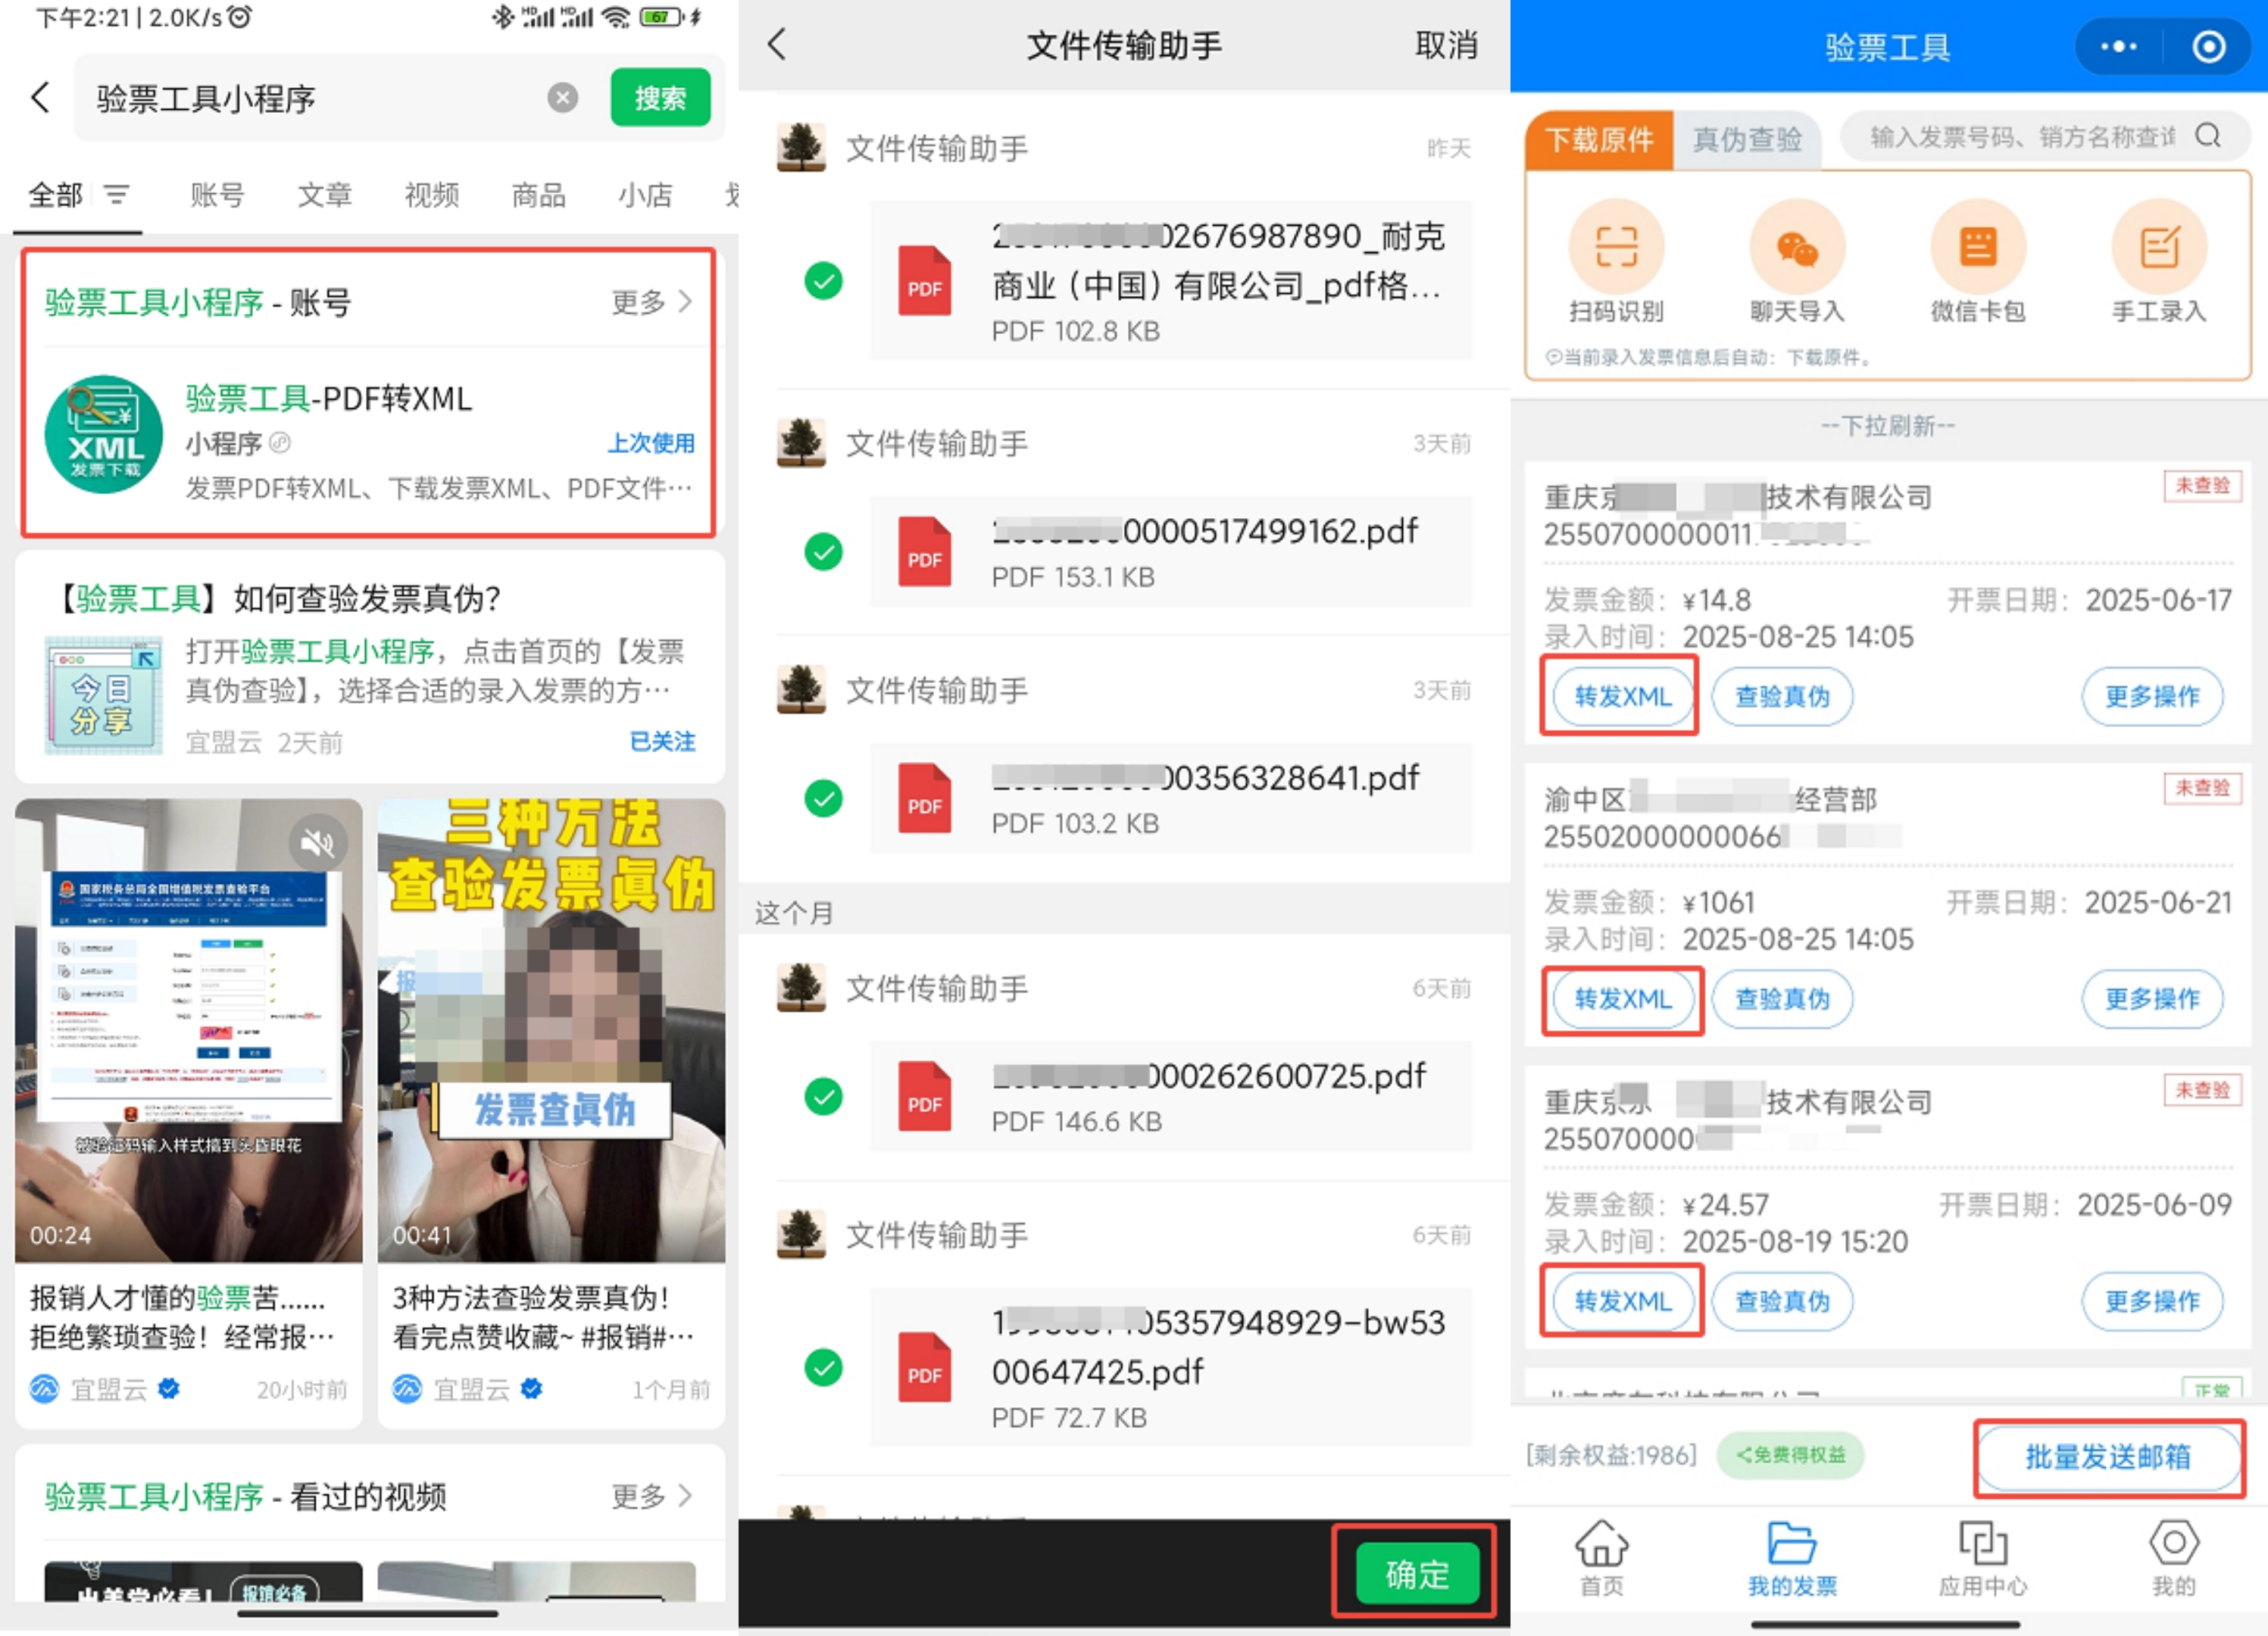The image size is (2268, 1636).
Task: Select the 真伪查验 tab
Action: [1747, 139]
